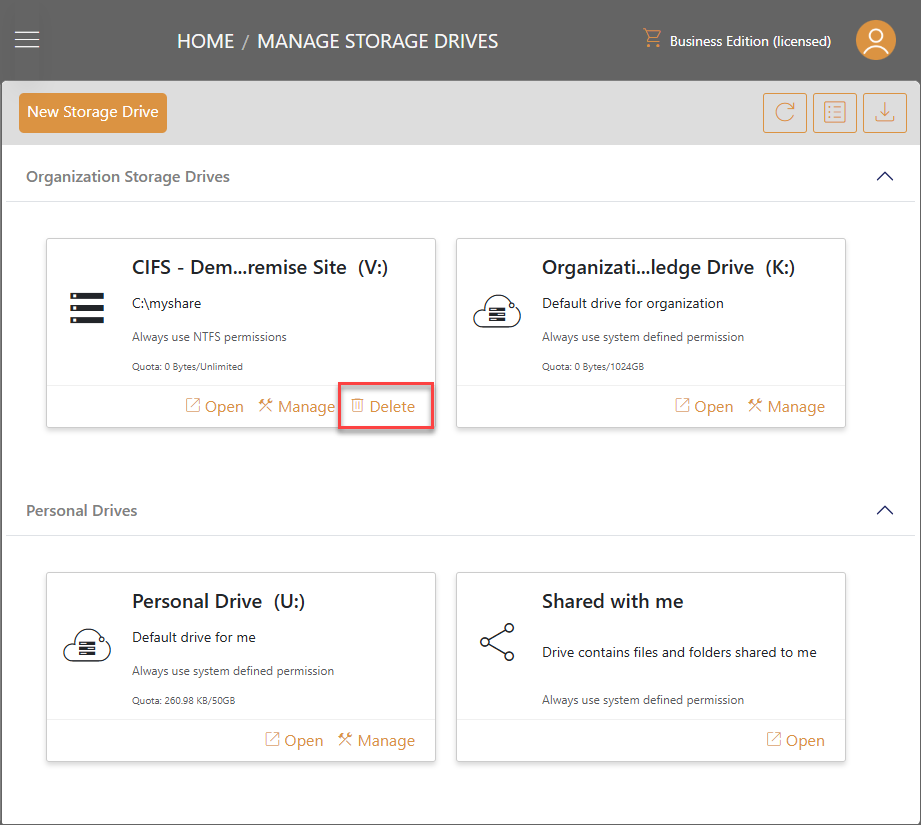Viewport: 921px width, 825px height.
Task: Click 'Quota: 0 Bytes/1024GB' text
Action: click(593, 367)
